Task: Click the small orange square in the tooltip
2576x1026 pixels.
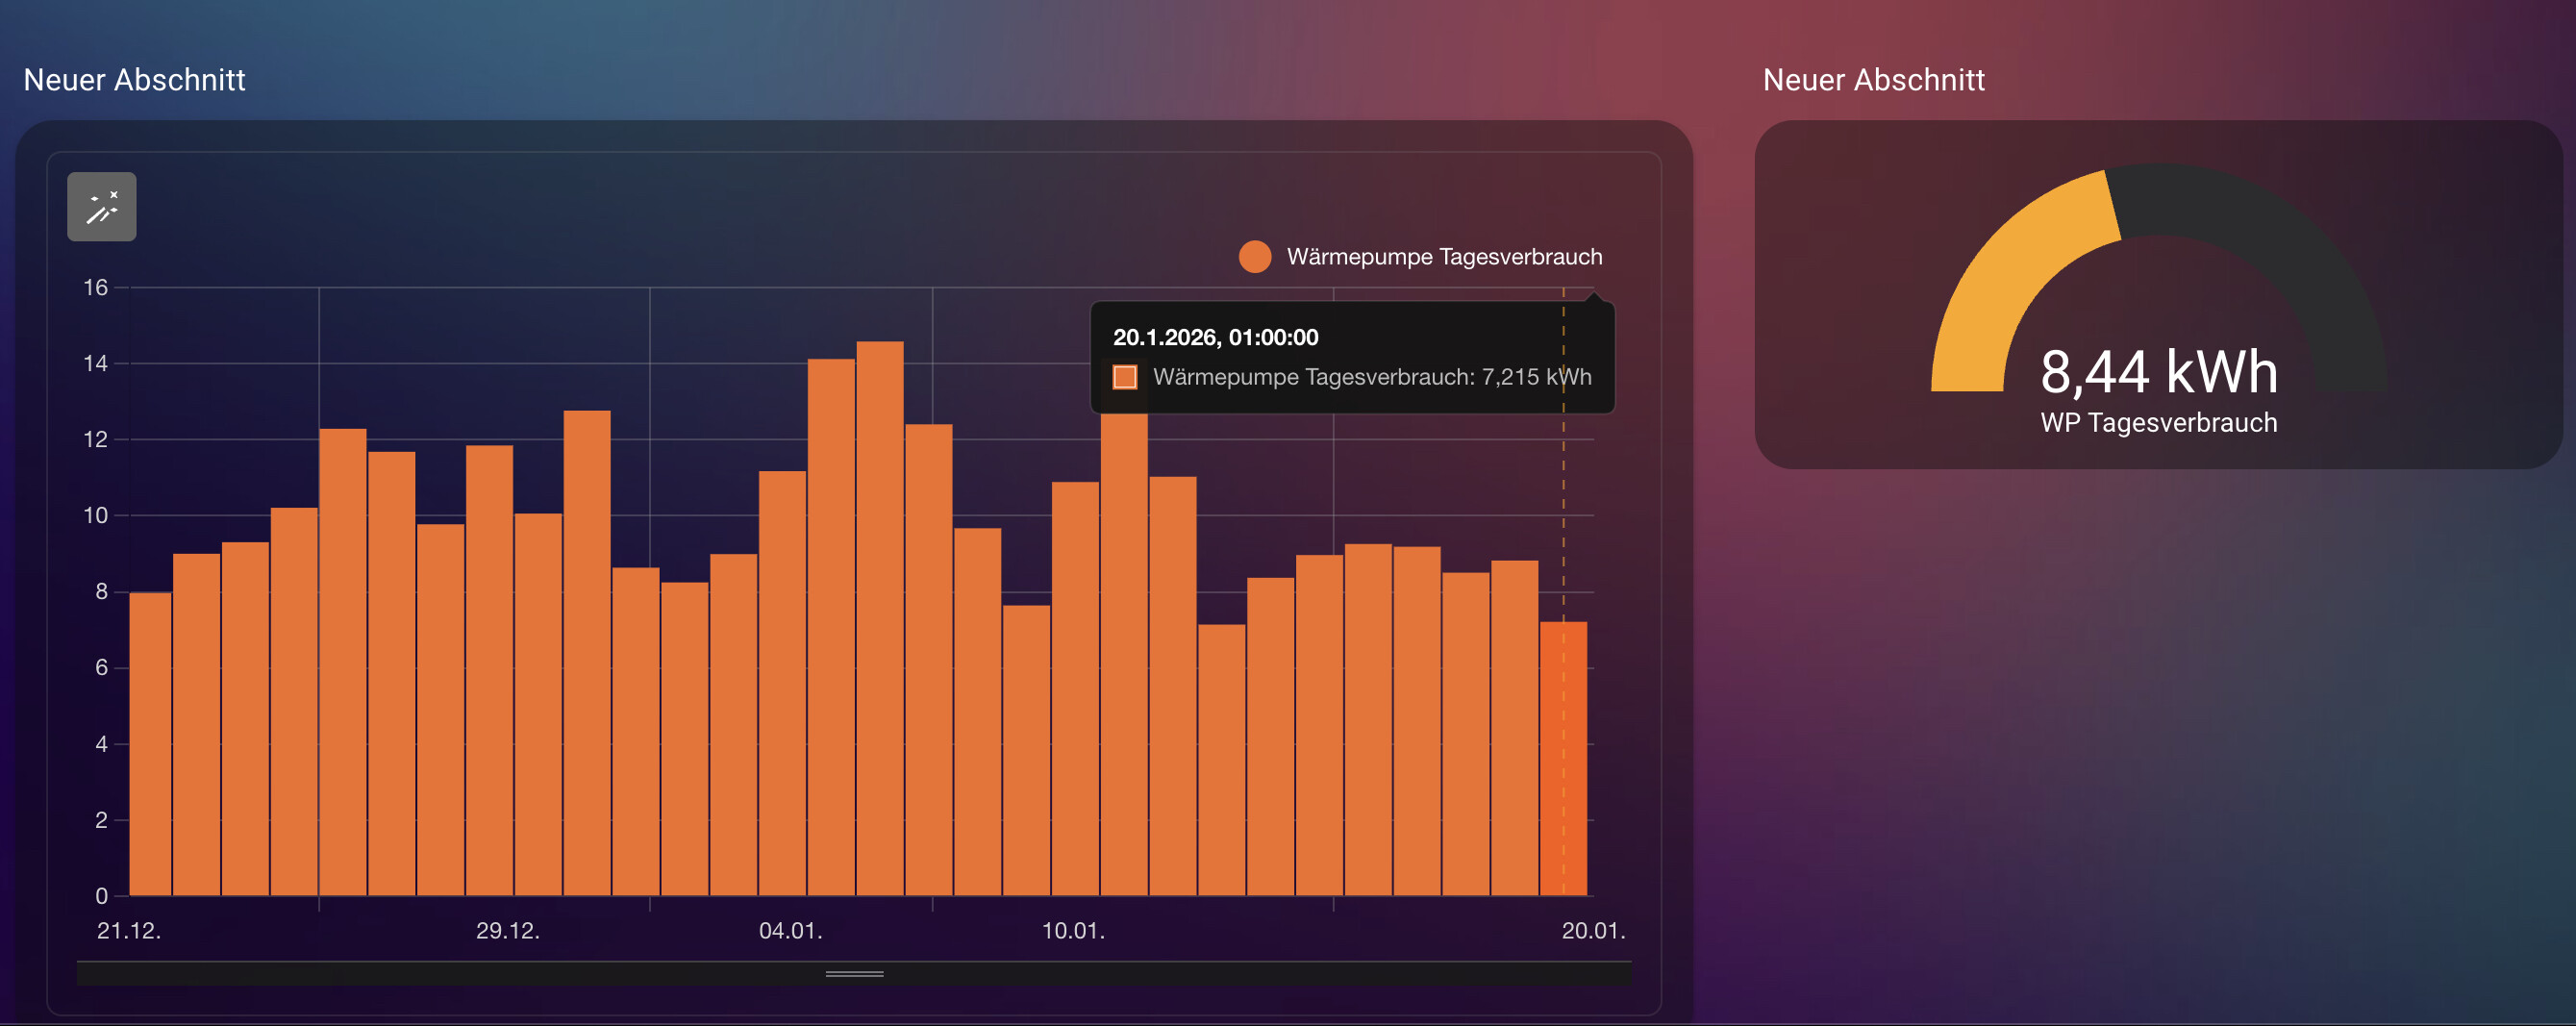Action: 1125,377
